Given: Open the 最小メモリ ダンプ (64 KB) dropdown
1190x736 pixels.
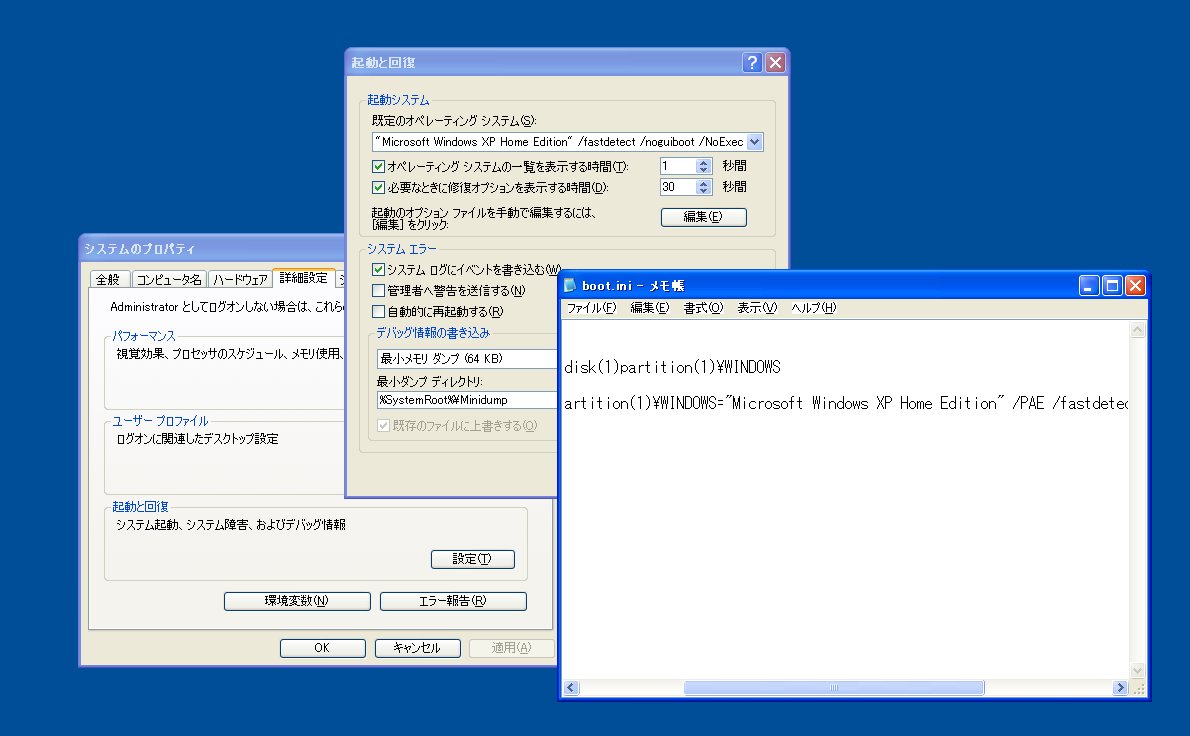Looking at the screenshot, I should click(x=467, y=358).
